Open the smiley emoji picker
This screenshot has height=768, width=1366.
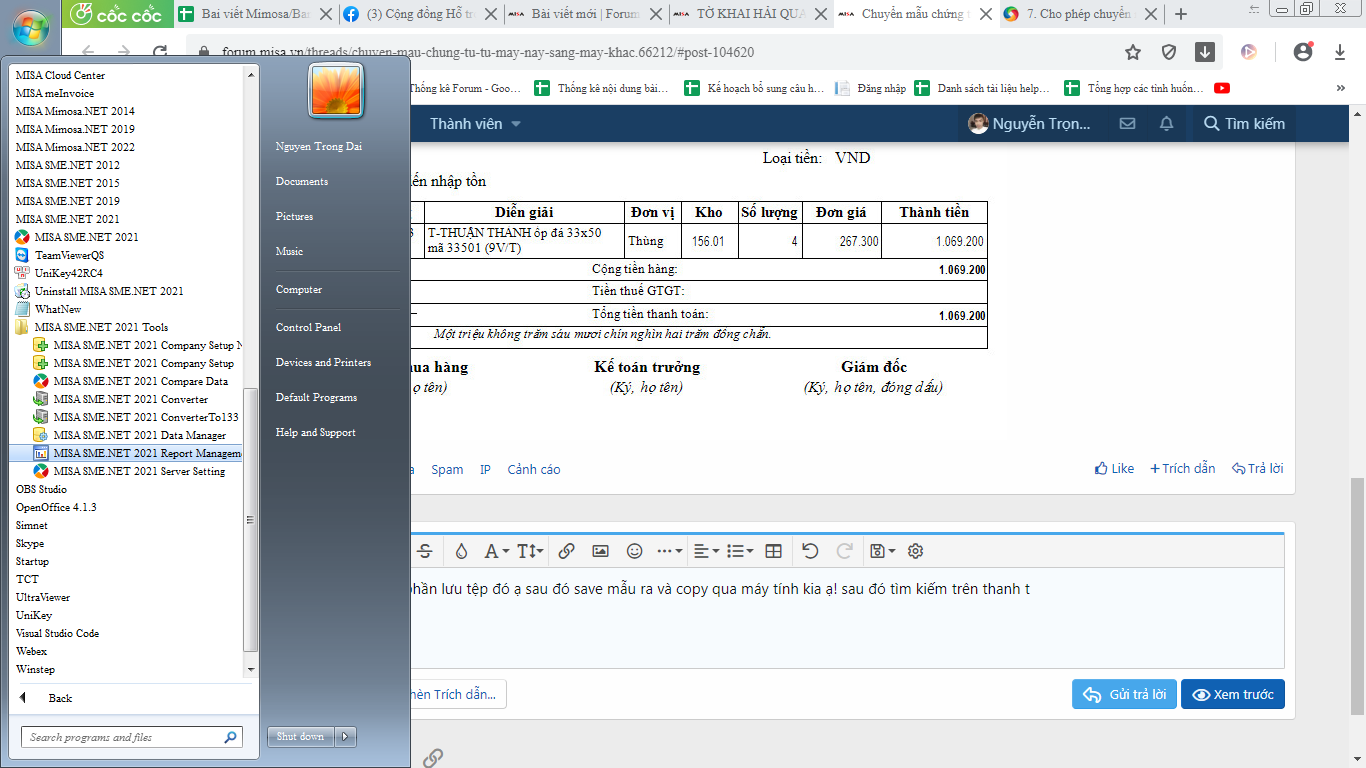click(634, 551)
